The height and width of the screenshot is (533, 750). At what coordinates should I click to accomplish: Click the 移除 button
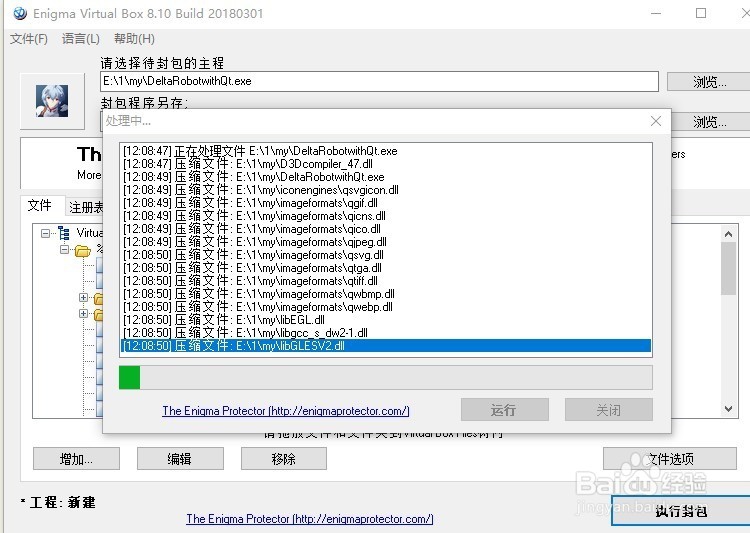click(x=284, y=459)
